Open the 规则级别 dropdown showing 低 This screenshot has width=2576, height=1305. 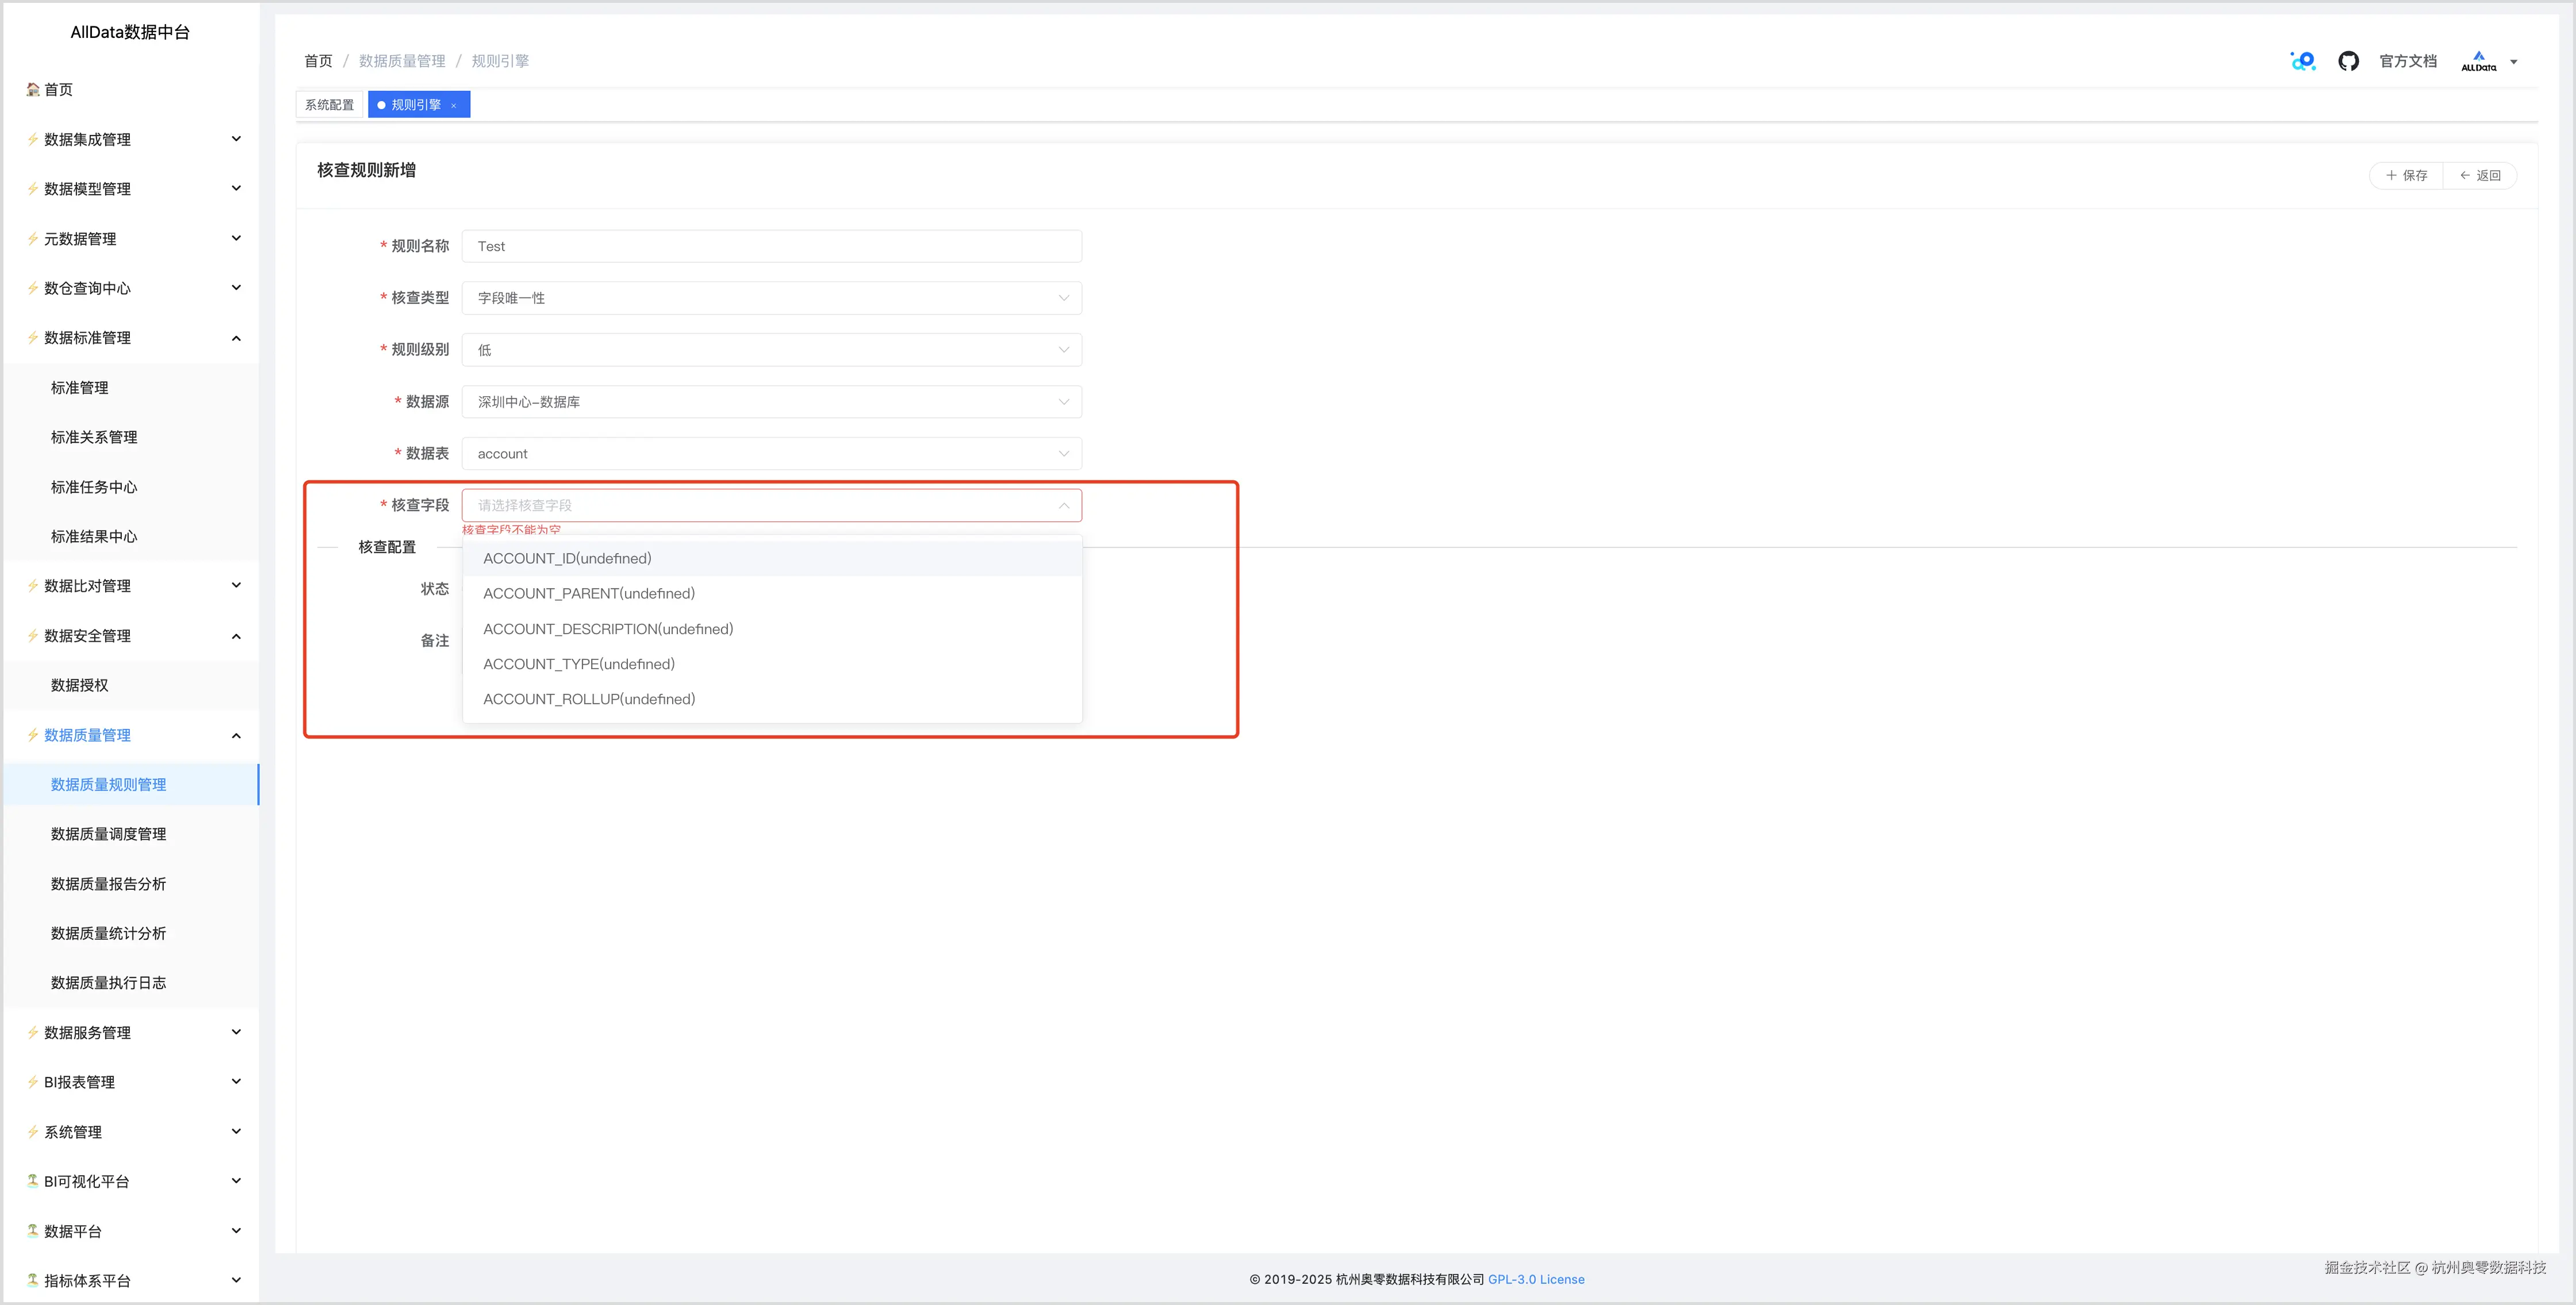(771, 350)
